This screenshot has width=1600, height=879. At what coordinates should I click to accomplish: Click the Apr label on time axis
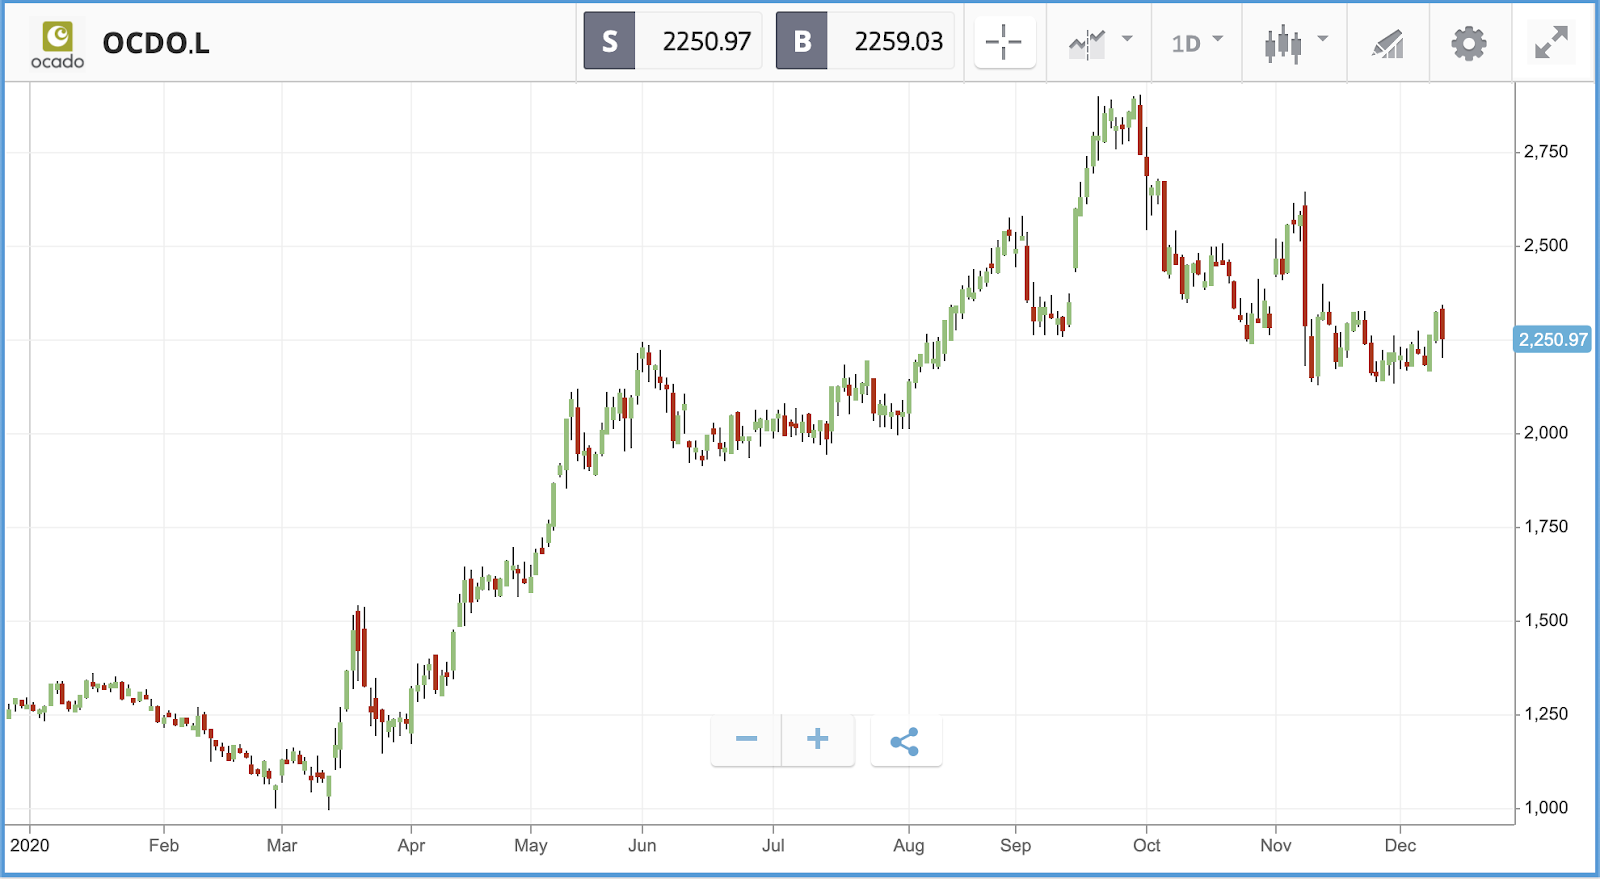point(411,846)
